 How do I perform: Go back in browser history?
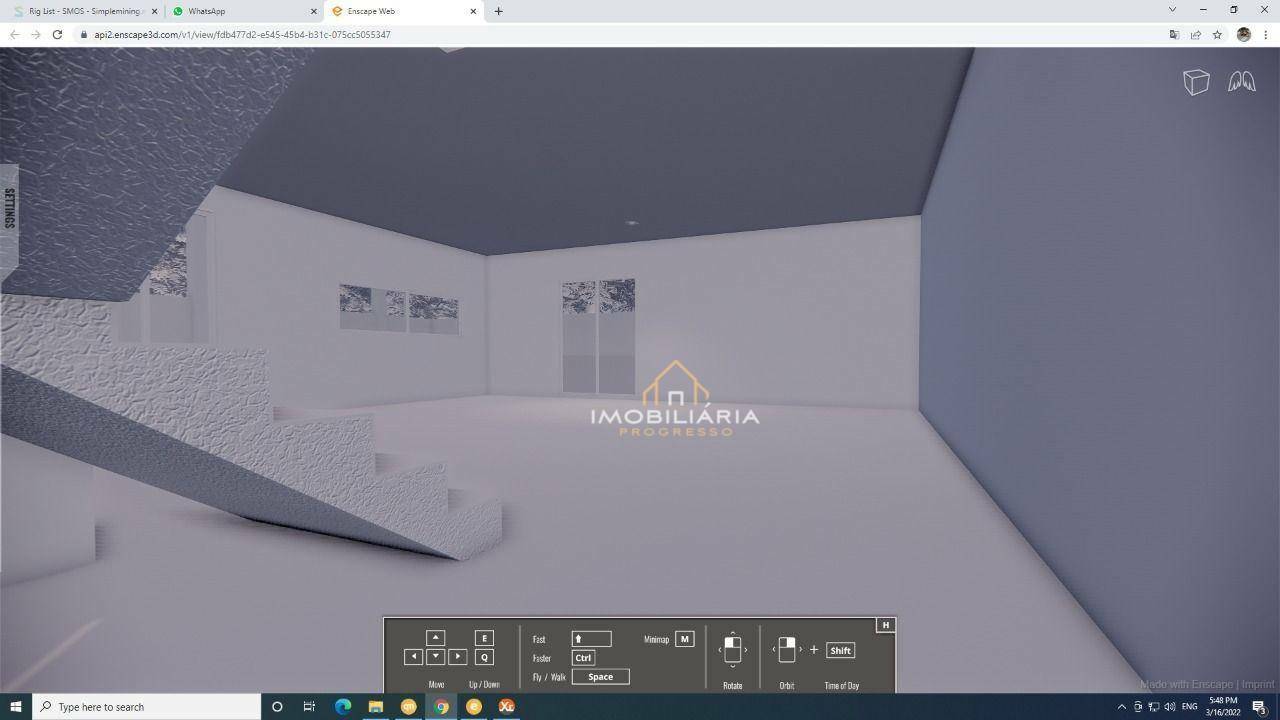pos(14,34)
